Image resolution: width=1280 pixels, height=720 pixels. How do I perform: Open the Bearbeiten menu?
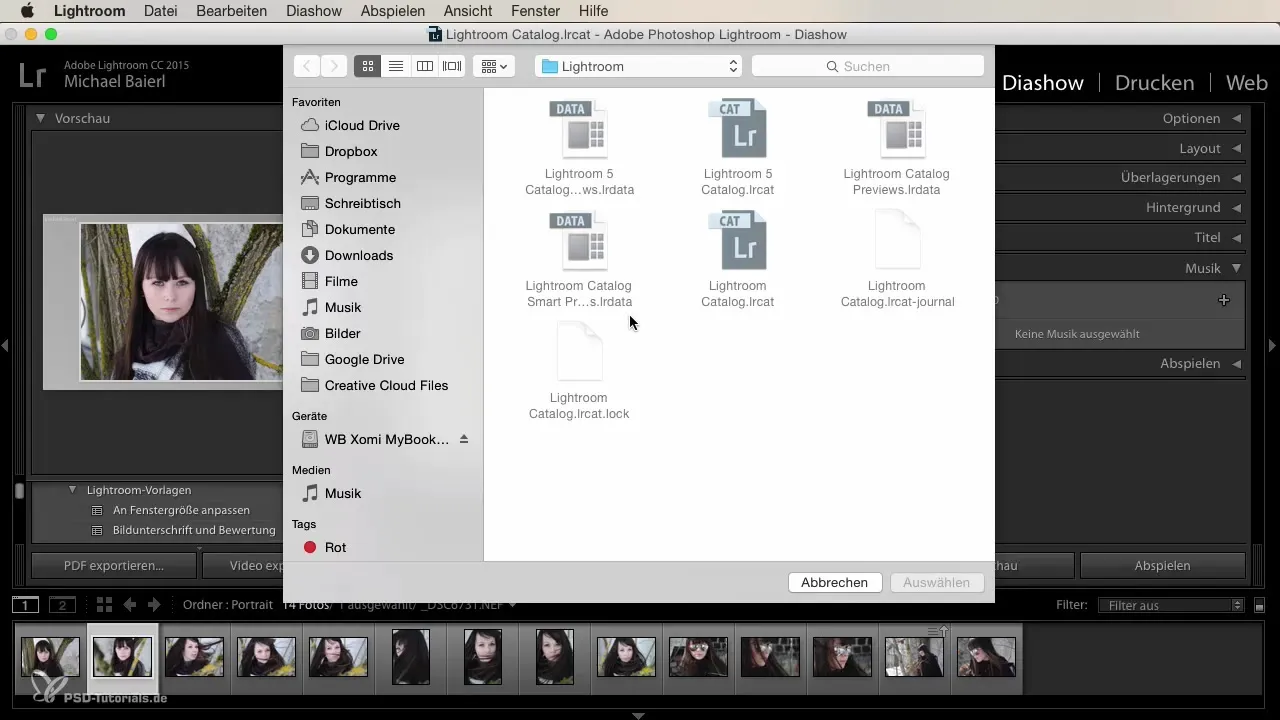click(x=231, y=11)
